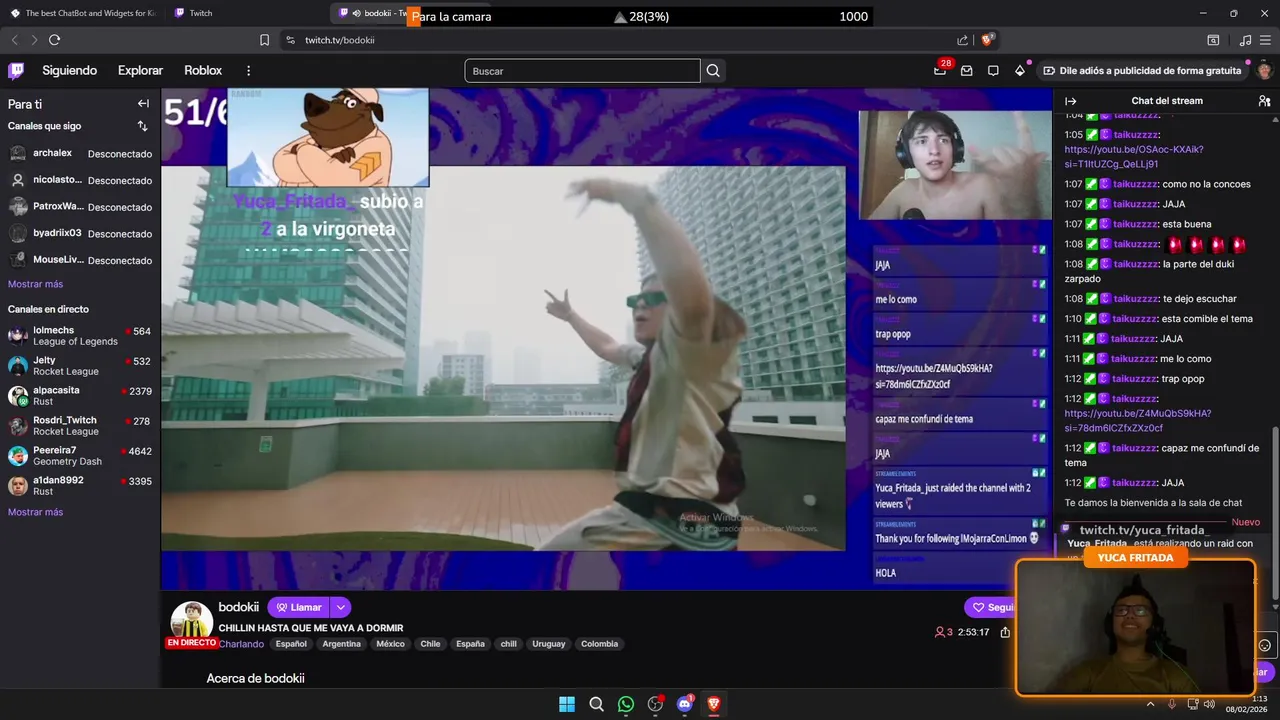
Task: Open the Peereira7 Geometry Dash channel
Action: tap(80, 456)
